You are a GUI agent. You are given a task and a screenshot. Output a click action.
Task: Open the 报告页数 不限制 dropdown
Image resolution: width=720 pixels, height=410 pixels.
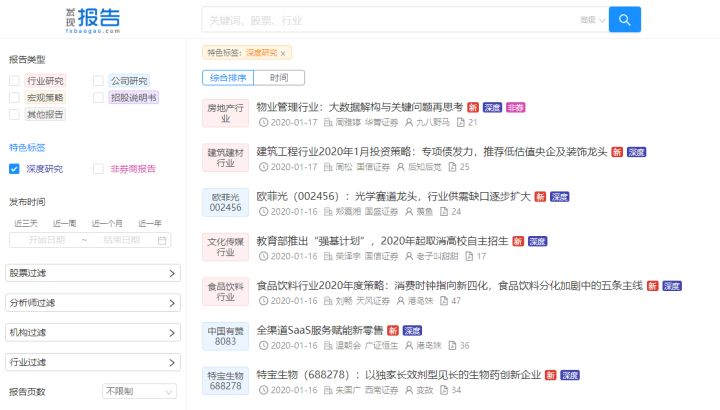139,391
